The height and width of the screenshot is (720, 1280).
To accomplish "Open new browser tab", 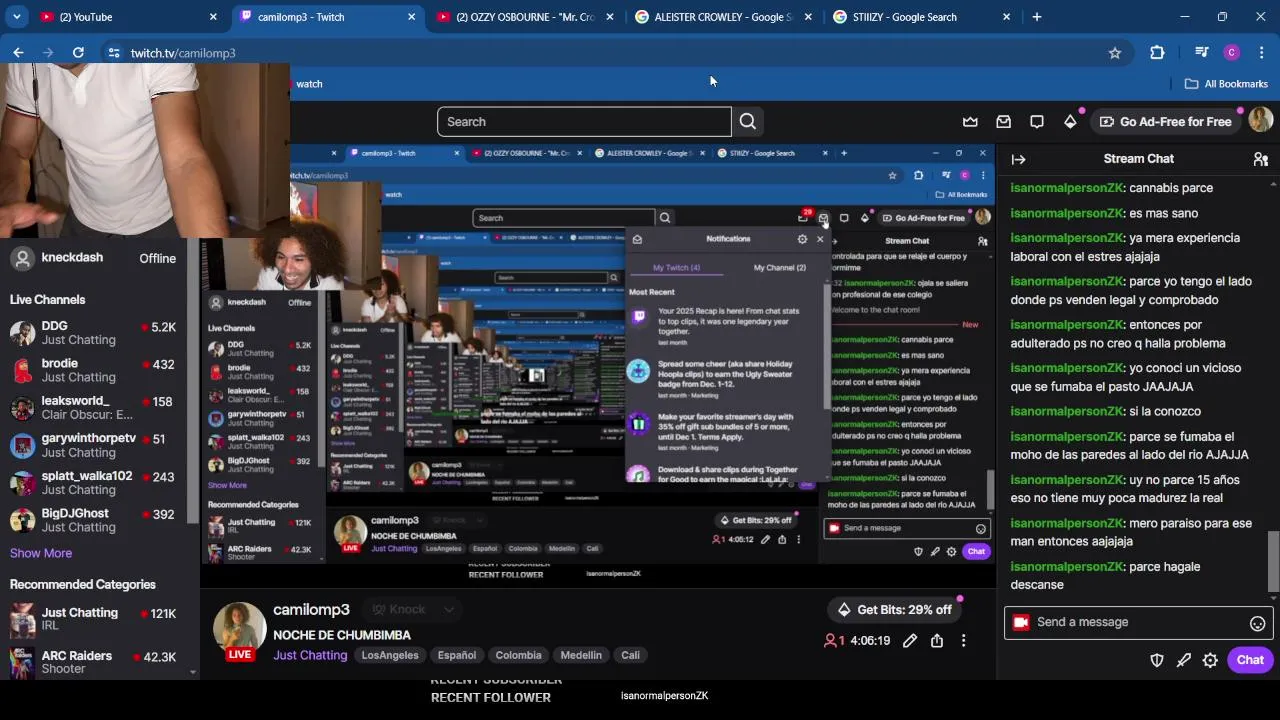I will point(1037,17).
